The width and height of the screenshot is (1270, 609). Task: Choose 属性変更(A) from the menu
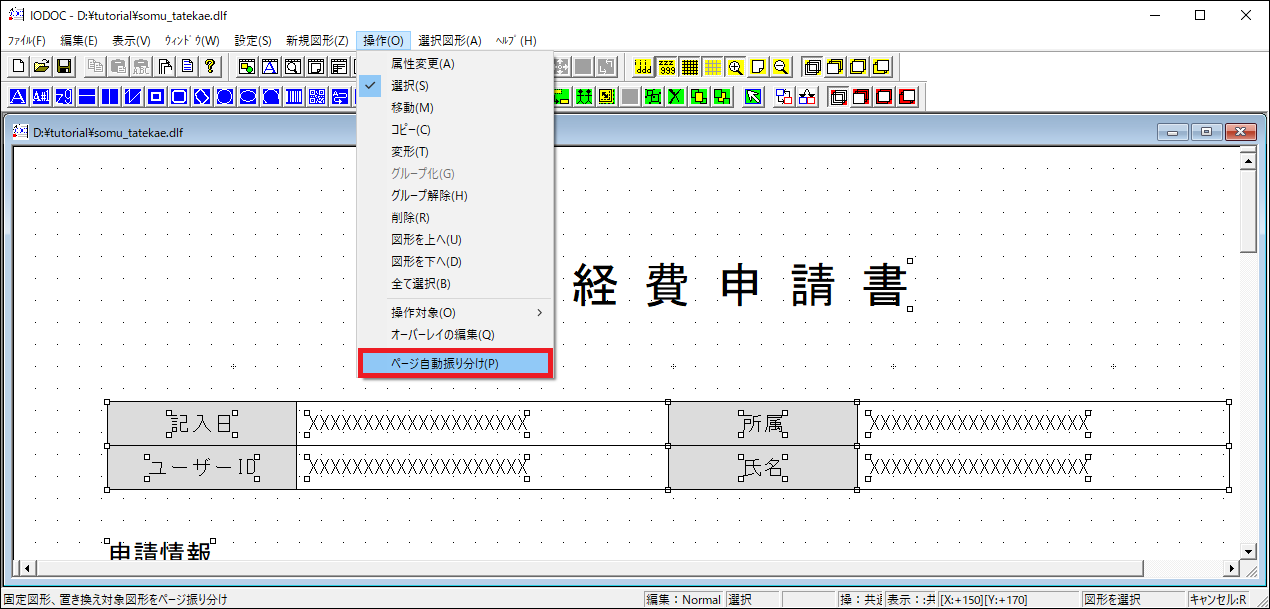pos(455,64)
